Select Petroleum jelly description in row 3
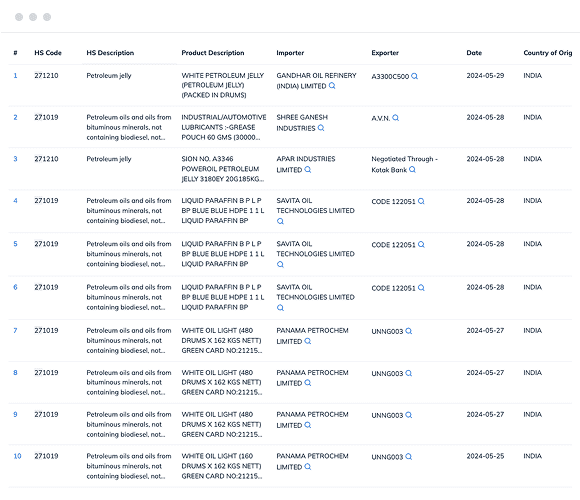The image size is (580, 500). point(109,159)
